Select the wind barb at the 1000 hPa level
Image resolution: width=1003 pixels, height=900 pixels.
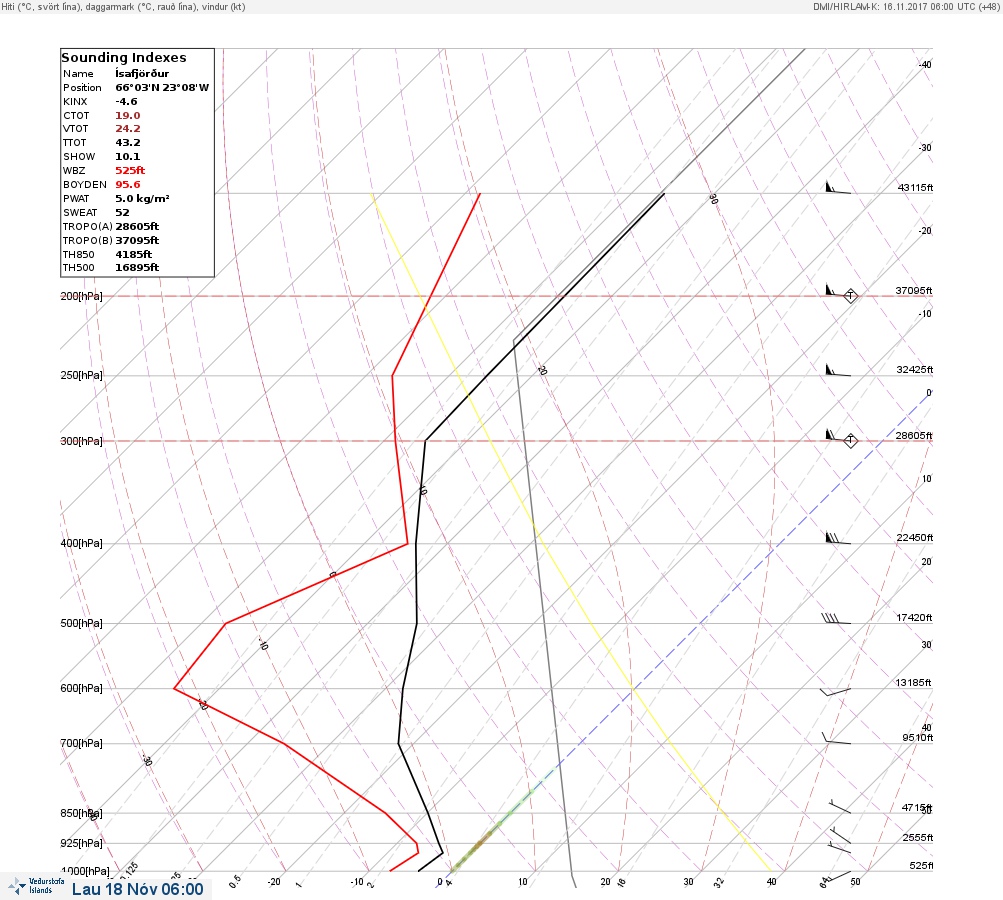(x=839, y=876)
